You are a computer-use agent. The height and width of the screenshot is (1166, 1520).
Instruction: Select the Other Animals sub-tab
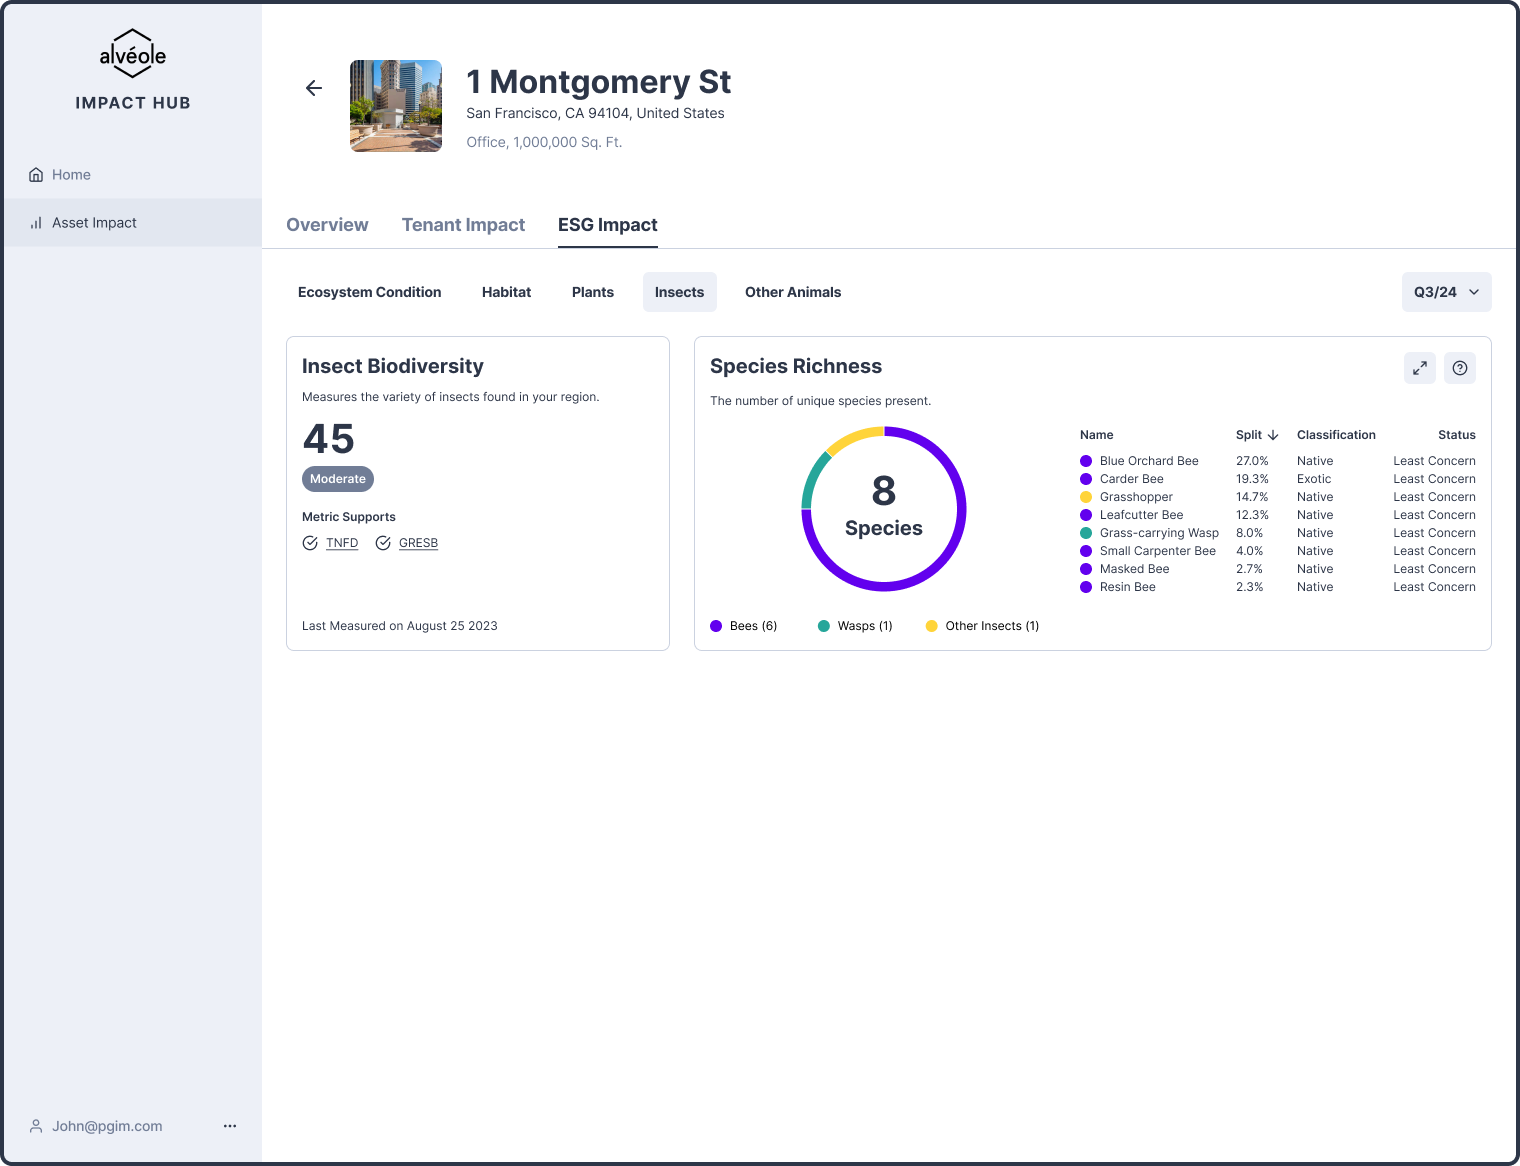pyautogui.click(x=792, y=292)
